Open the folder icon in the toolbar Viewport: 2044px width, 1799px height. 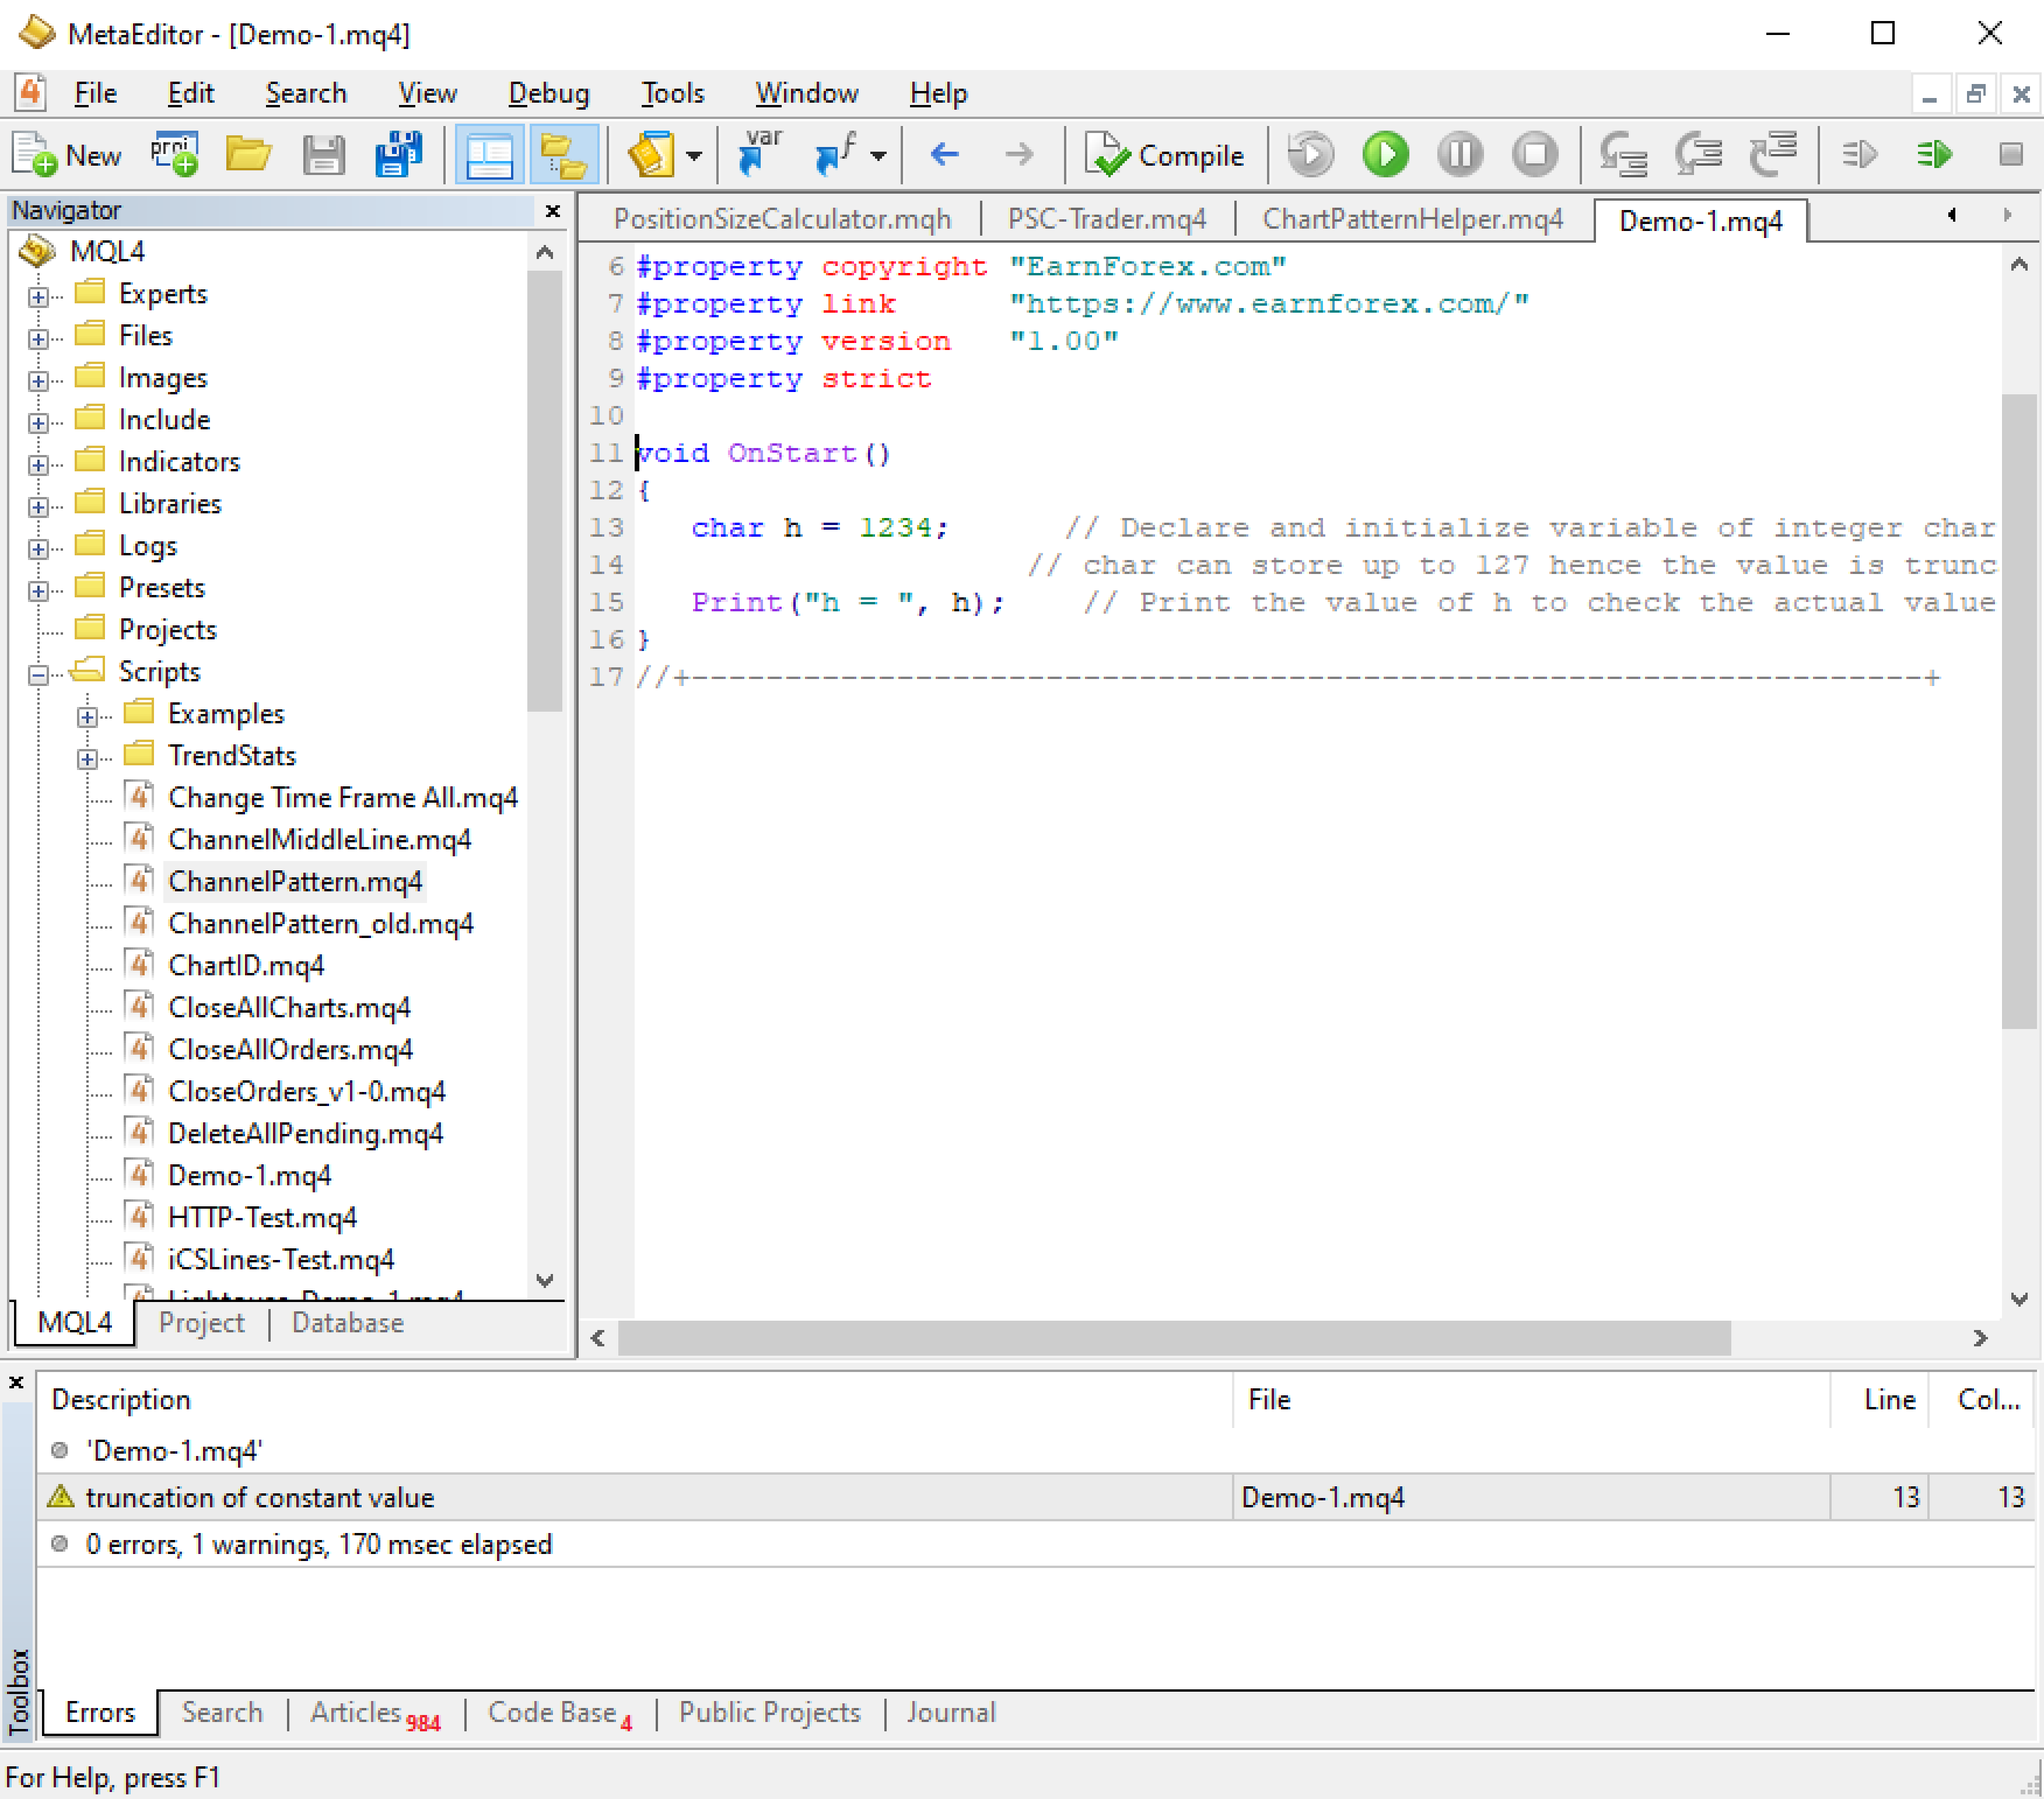pos(248,155)
